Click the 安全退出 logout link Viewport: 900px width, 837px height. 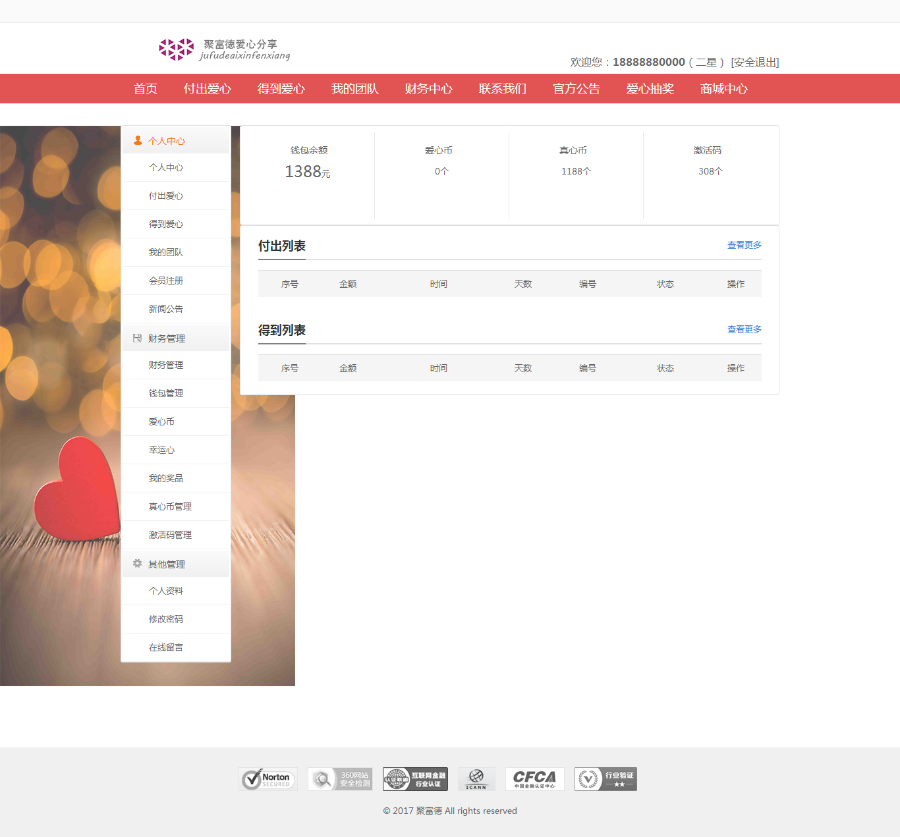point(755,62)
